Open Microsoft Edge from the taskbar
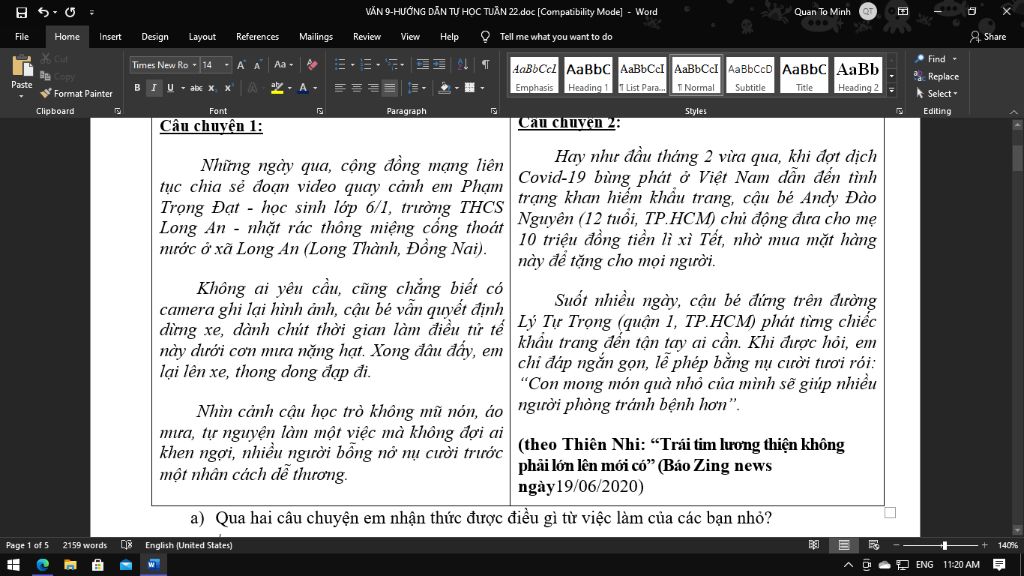This screenshot has height=576, width=1024. [42, 564]
